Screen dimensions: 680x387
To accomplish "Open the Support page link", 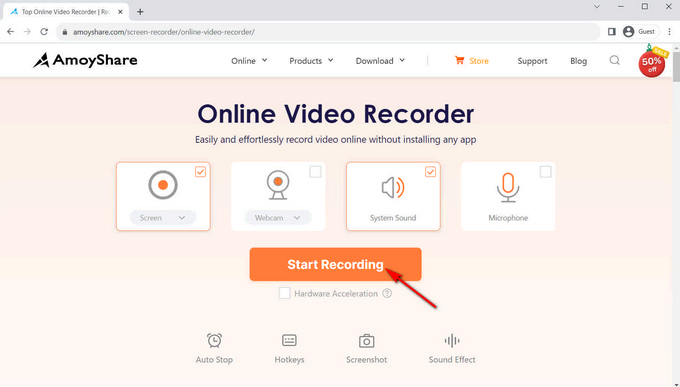I will point(532,61).
